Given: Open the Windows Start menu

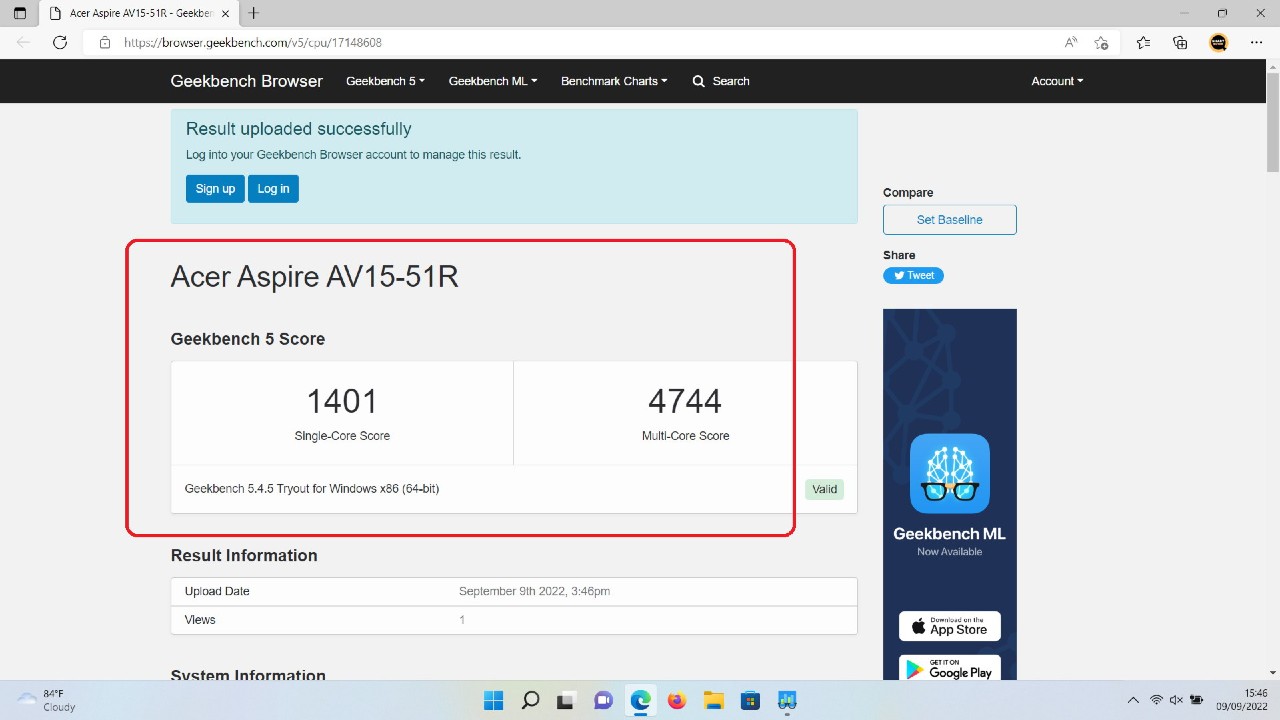Looking at the screenshot, I should click(494, 700).
